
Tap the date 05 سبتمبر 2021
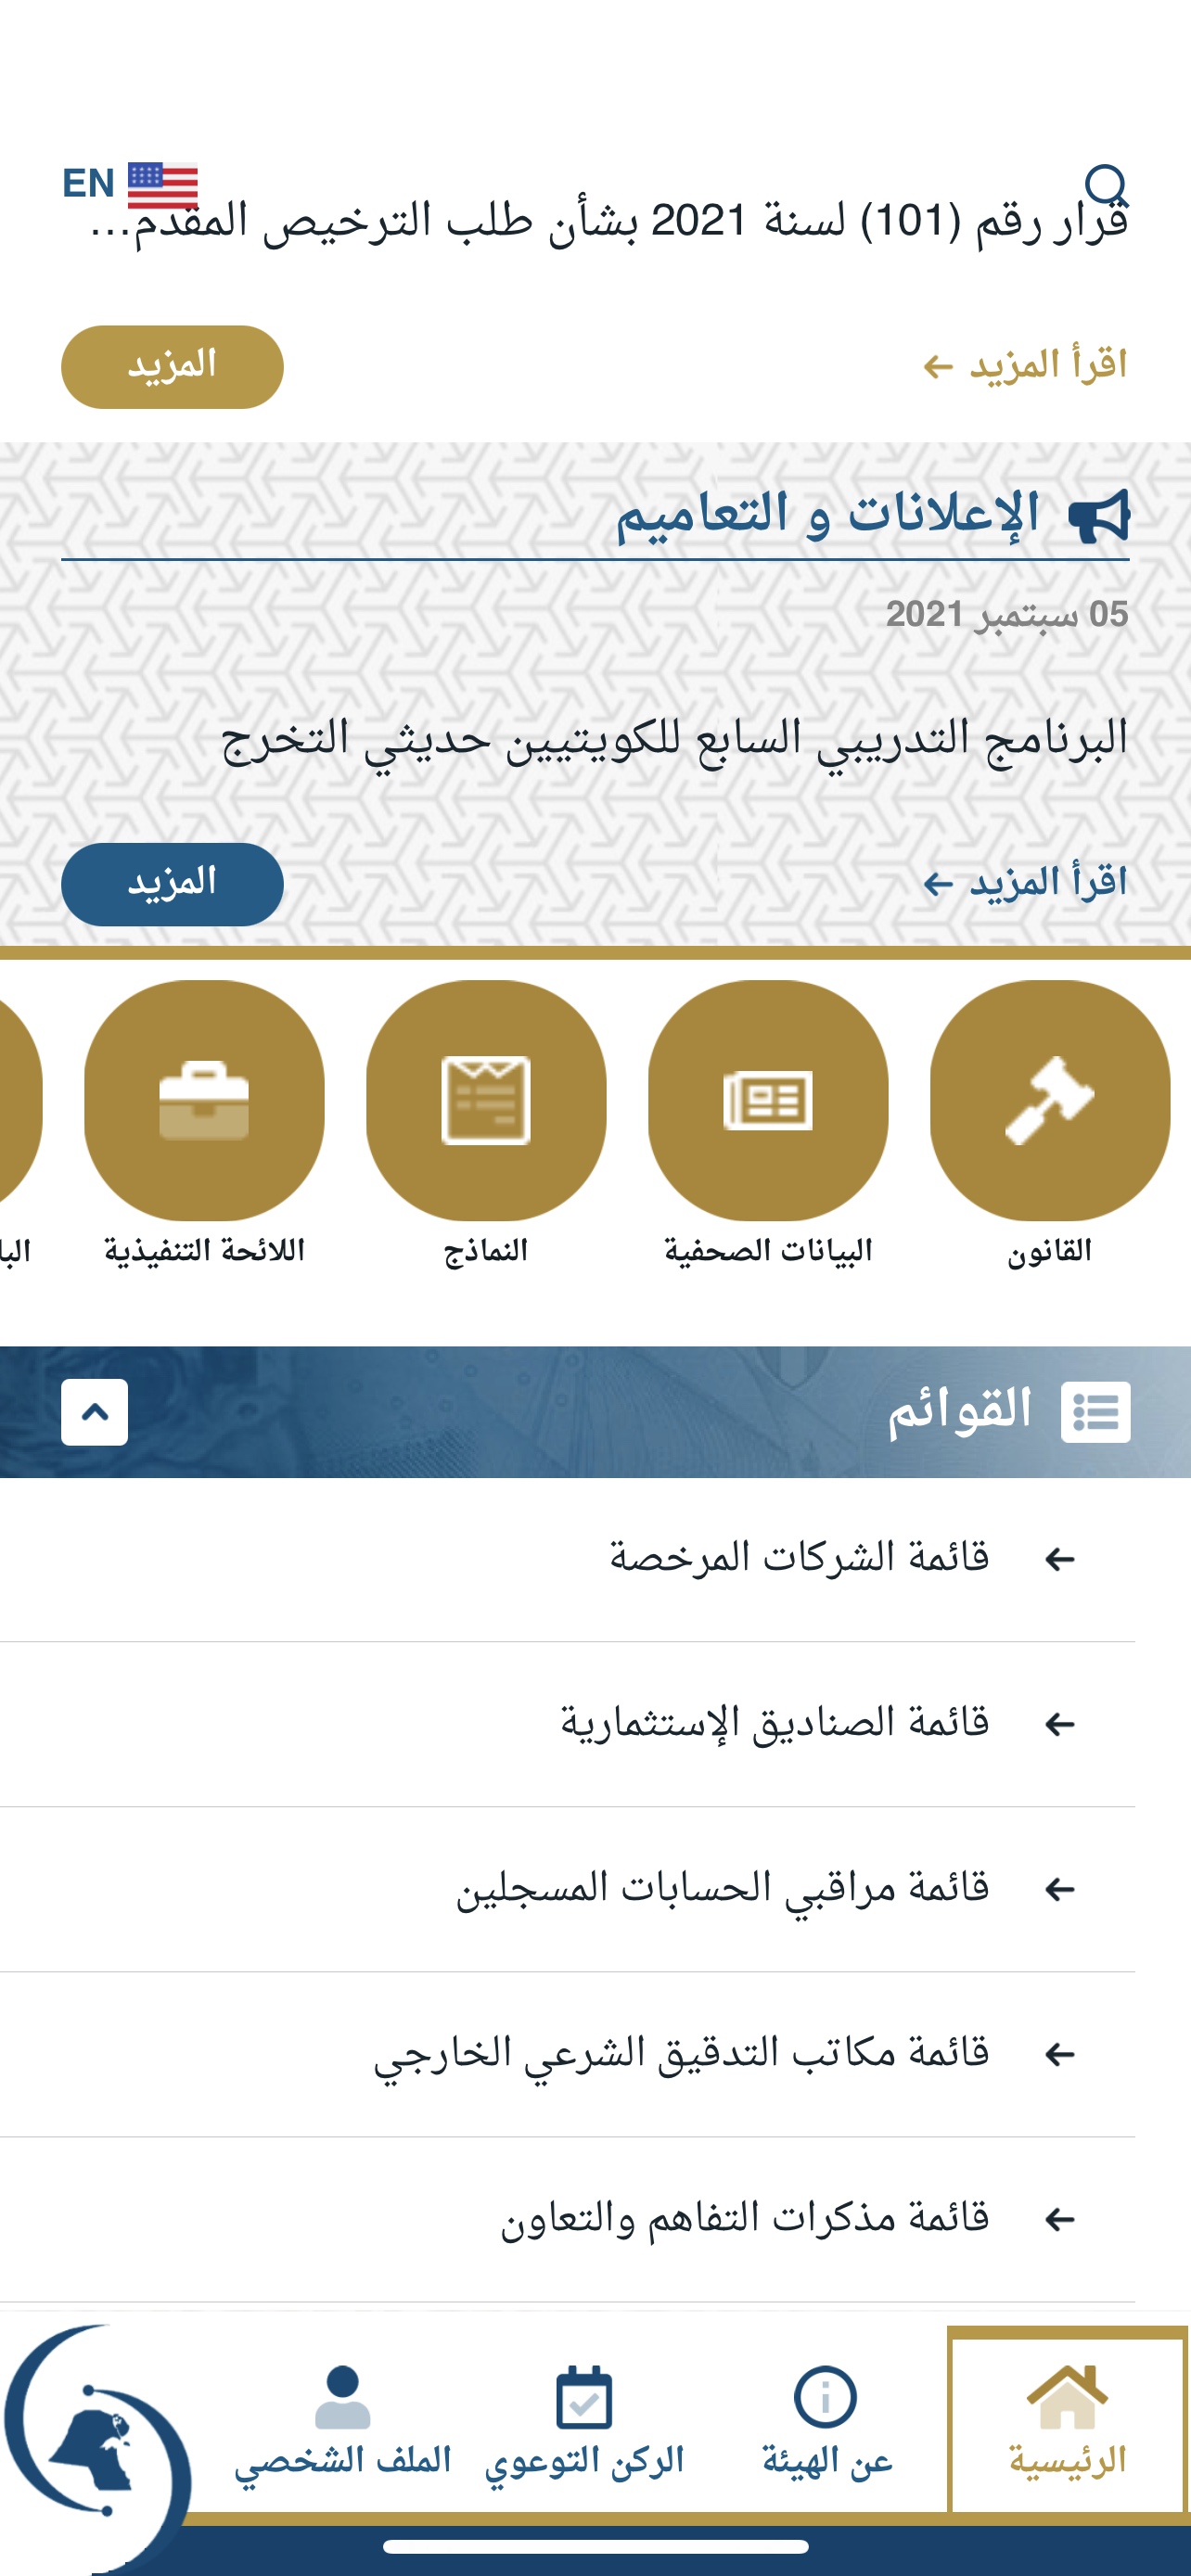point(1007,614)
